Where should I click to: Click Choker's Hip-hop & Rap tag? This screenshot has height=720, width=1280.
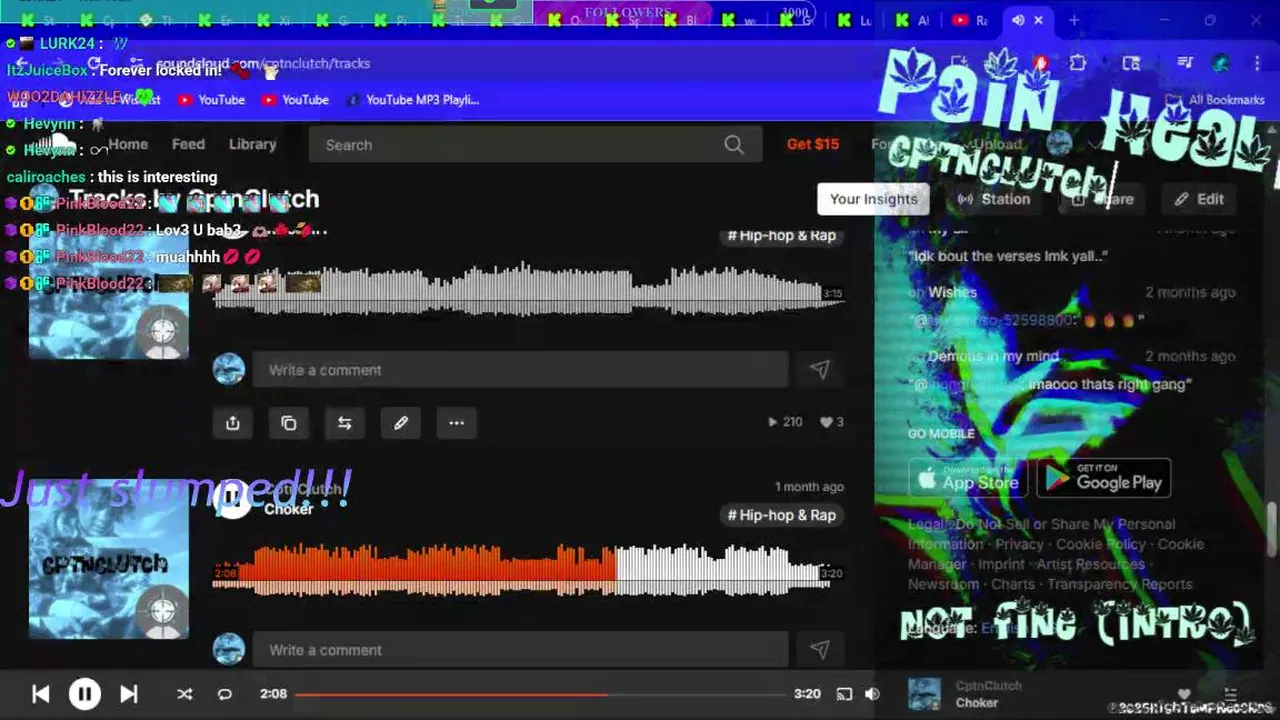781,516
